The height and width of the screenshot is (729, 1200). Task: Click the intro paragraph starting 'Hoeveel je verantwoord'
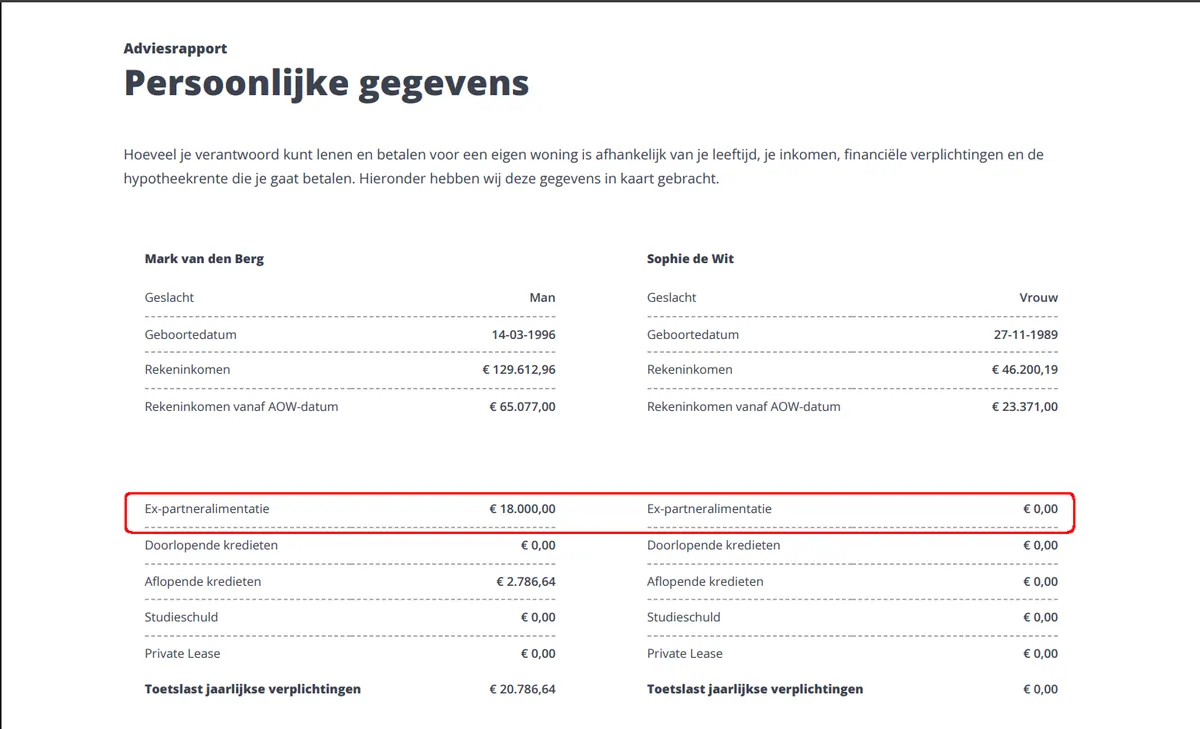(584, 167)
